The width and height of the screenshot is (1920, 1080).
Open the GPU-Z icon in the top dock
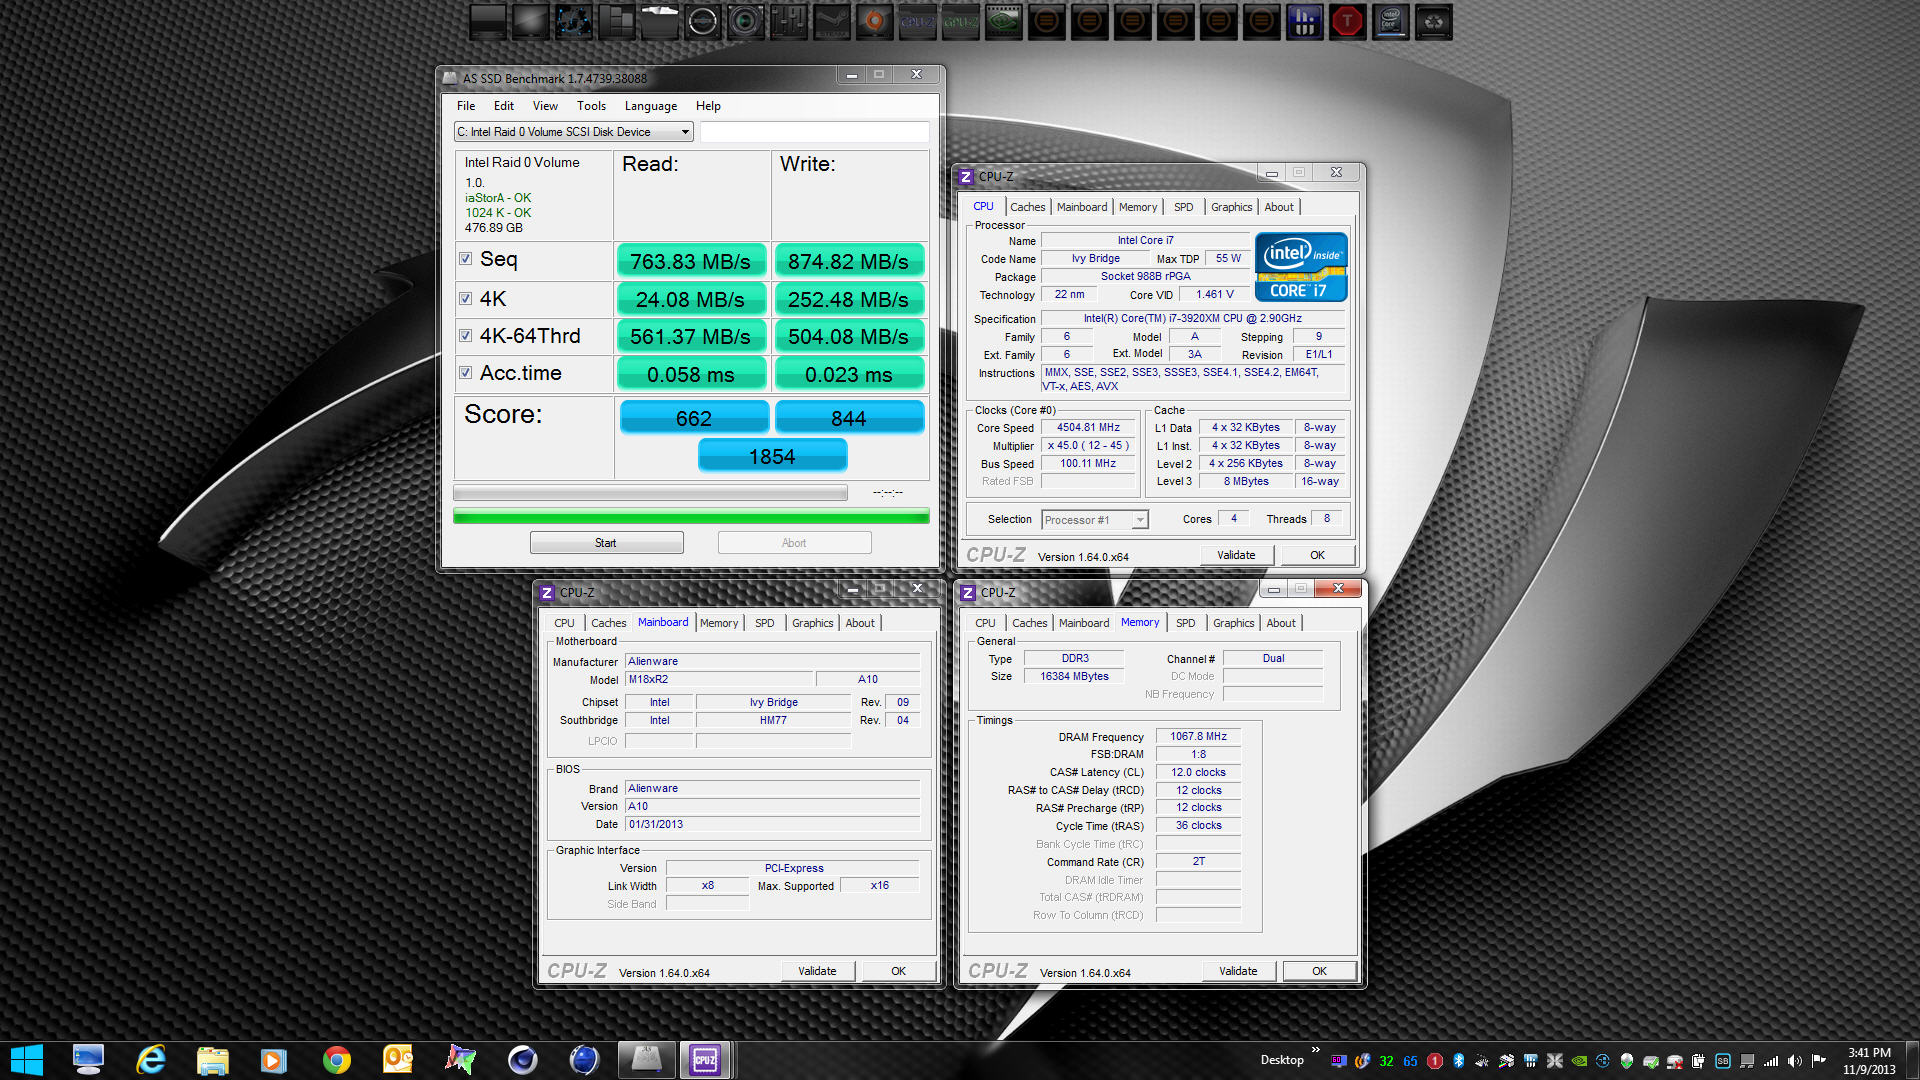coord(960,21)
